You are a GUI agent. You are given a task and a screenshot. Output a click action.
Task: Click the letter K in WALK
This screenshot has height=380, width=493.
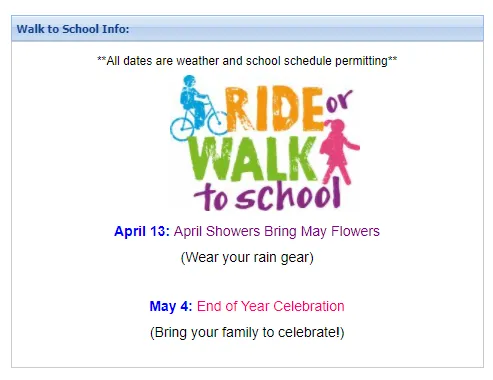[301, 158]
